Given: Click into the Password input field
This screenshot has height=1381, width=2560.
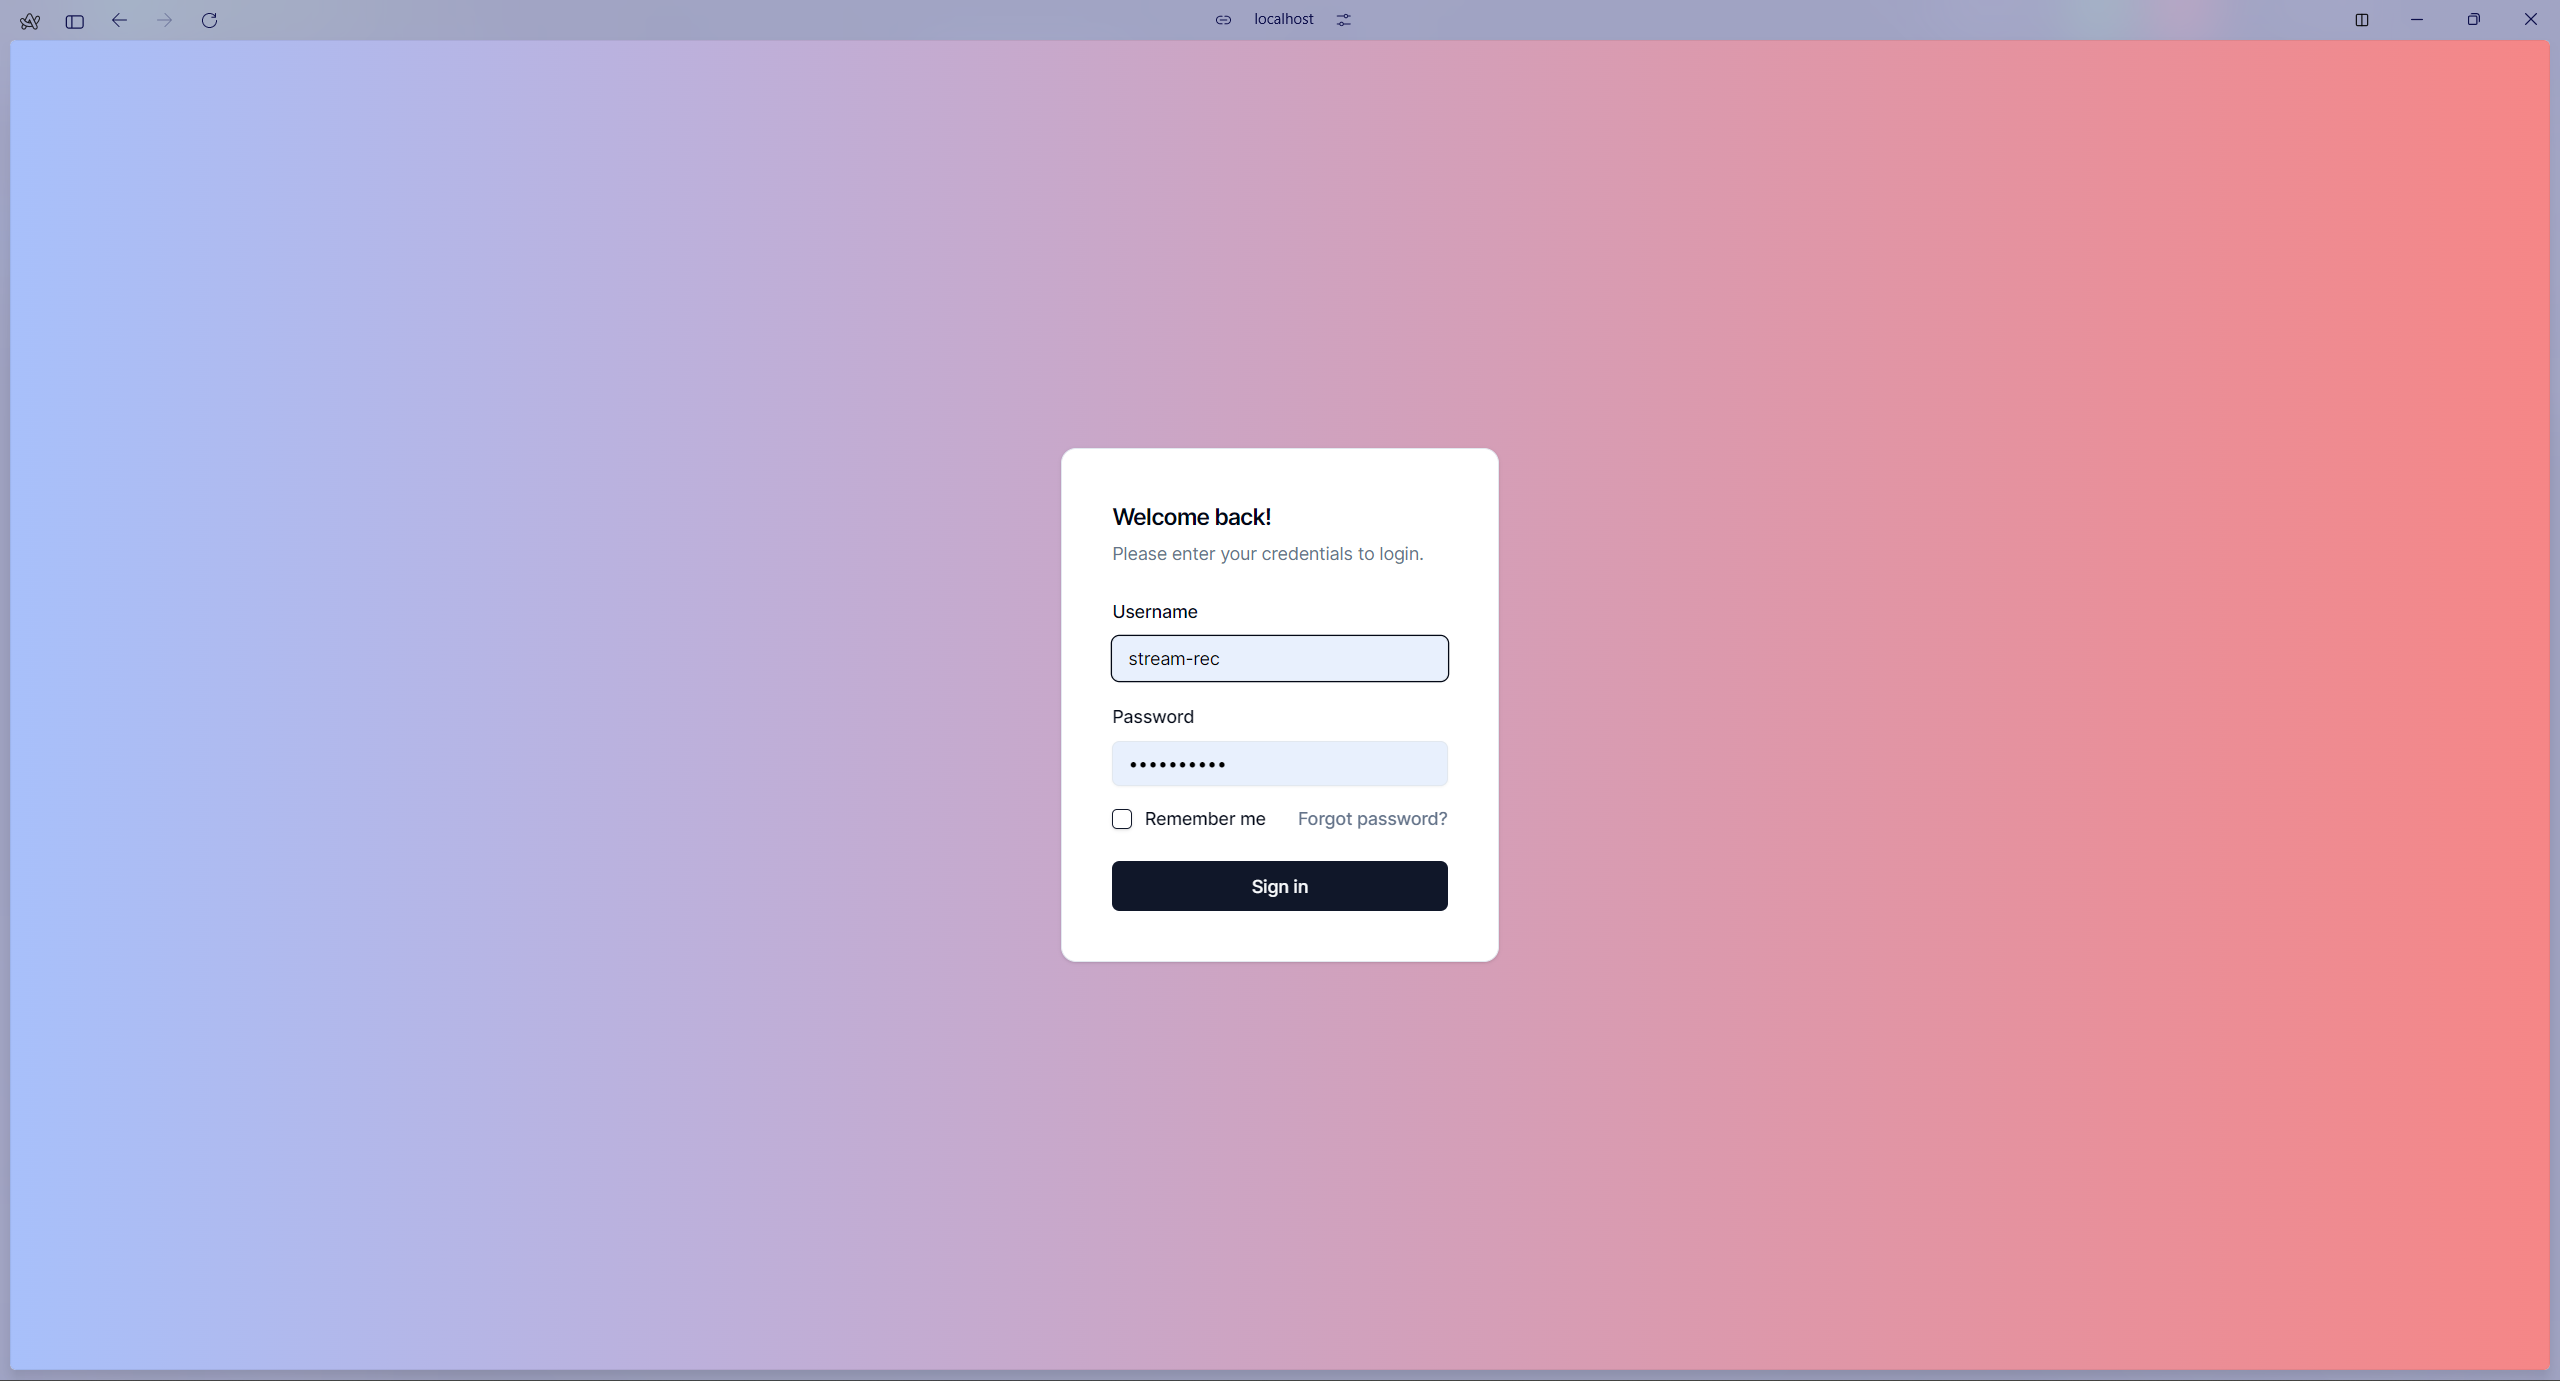Looking at the screenshot, I should click(1279, 764).
